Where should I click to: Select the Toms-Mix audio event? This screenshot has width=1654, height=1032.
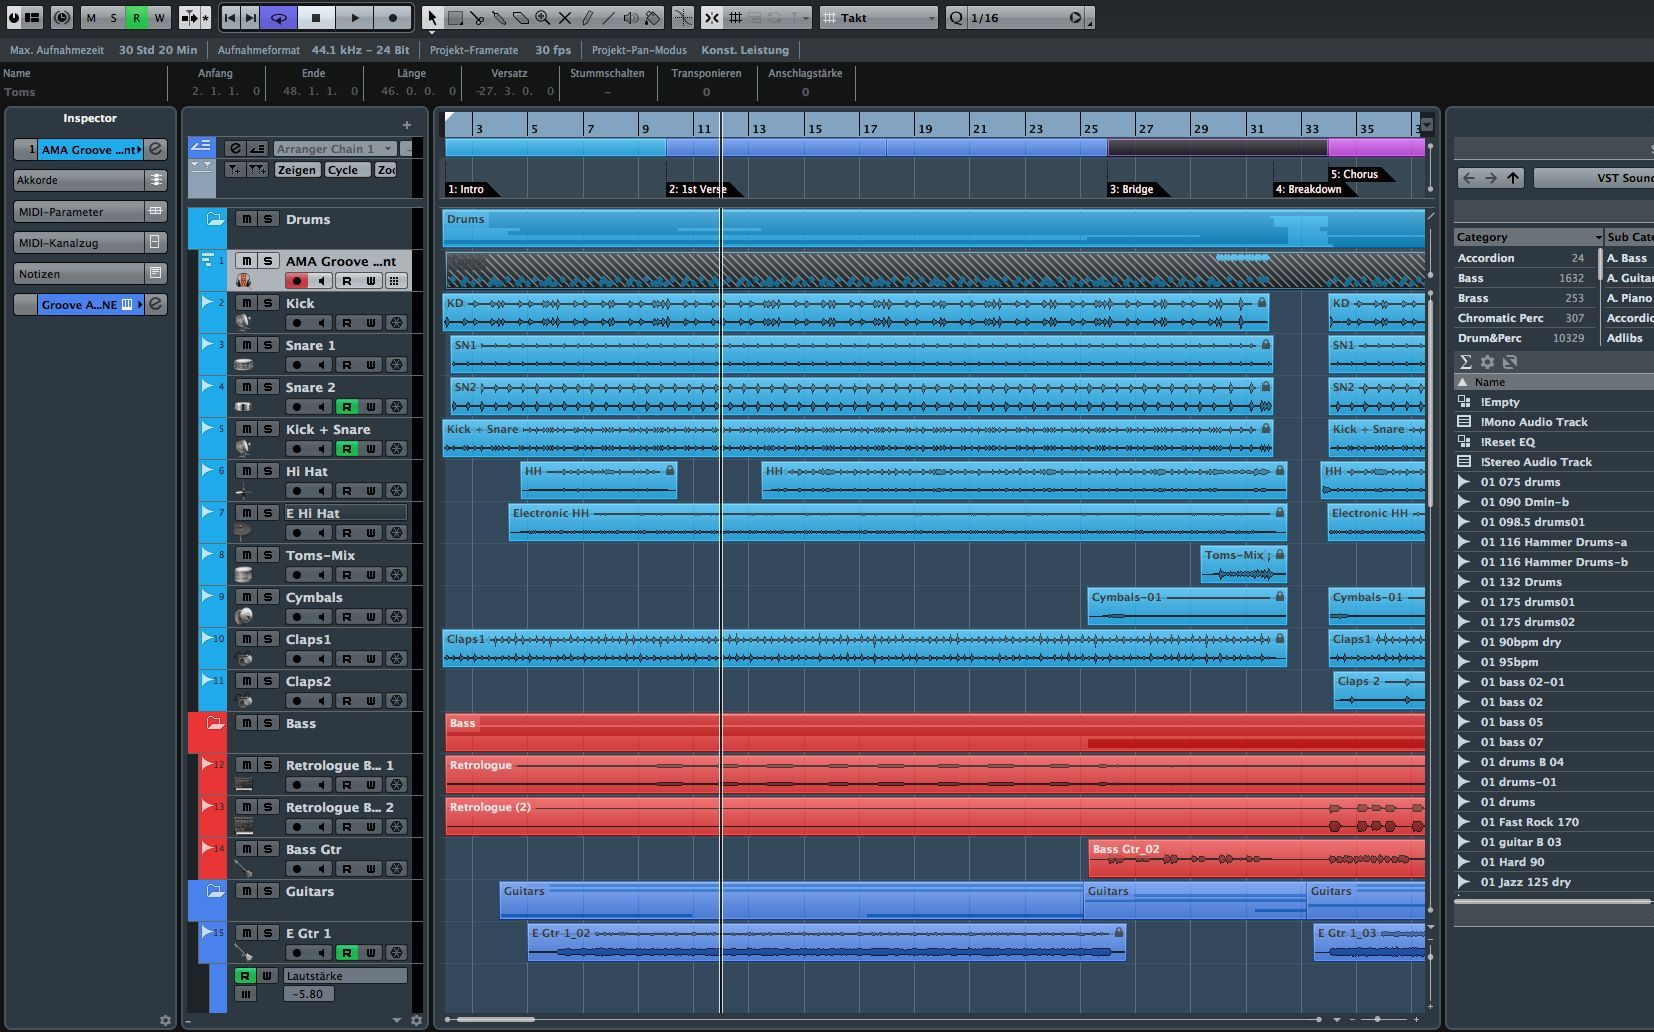pos(1243,564)
